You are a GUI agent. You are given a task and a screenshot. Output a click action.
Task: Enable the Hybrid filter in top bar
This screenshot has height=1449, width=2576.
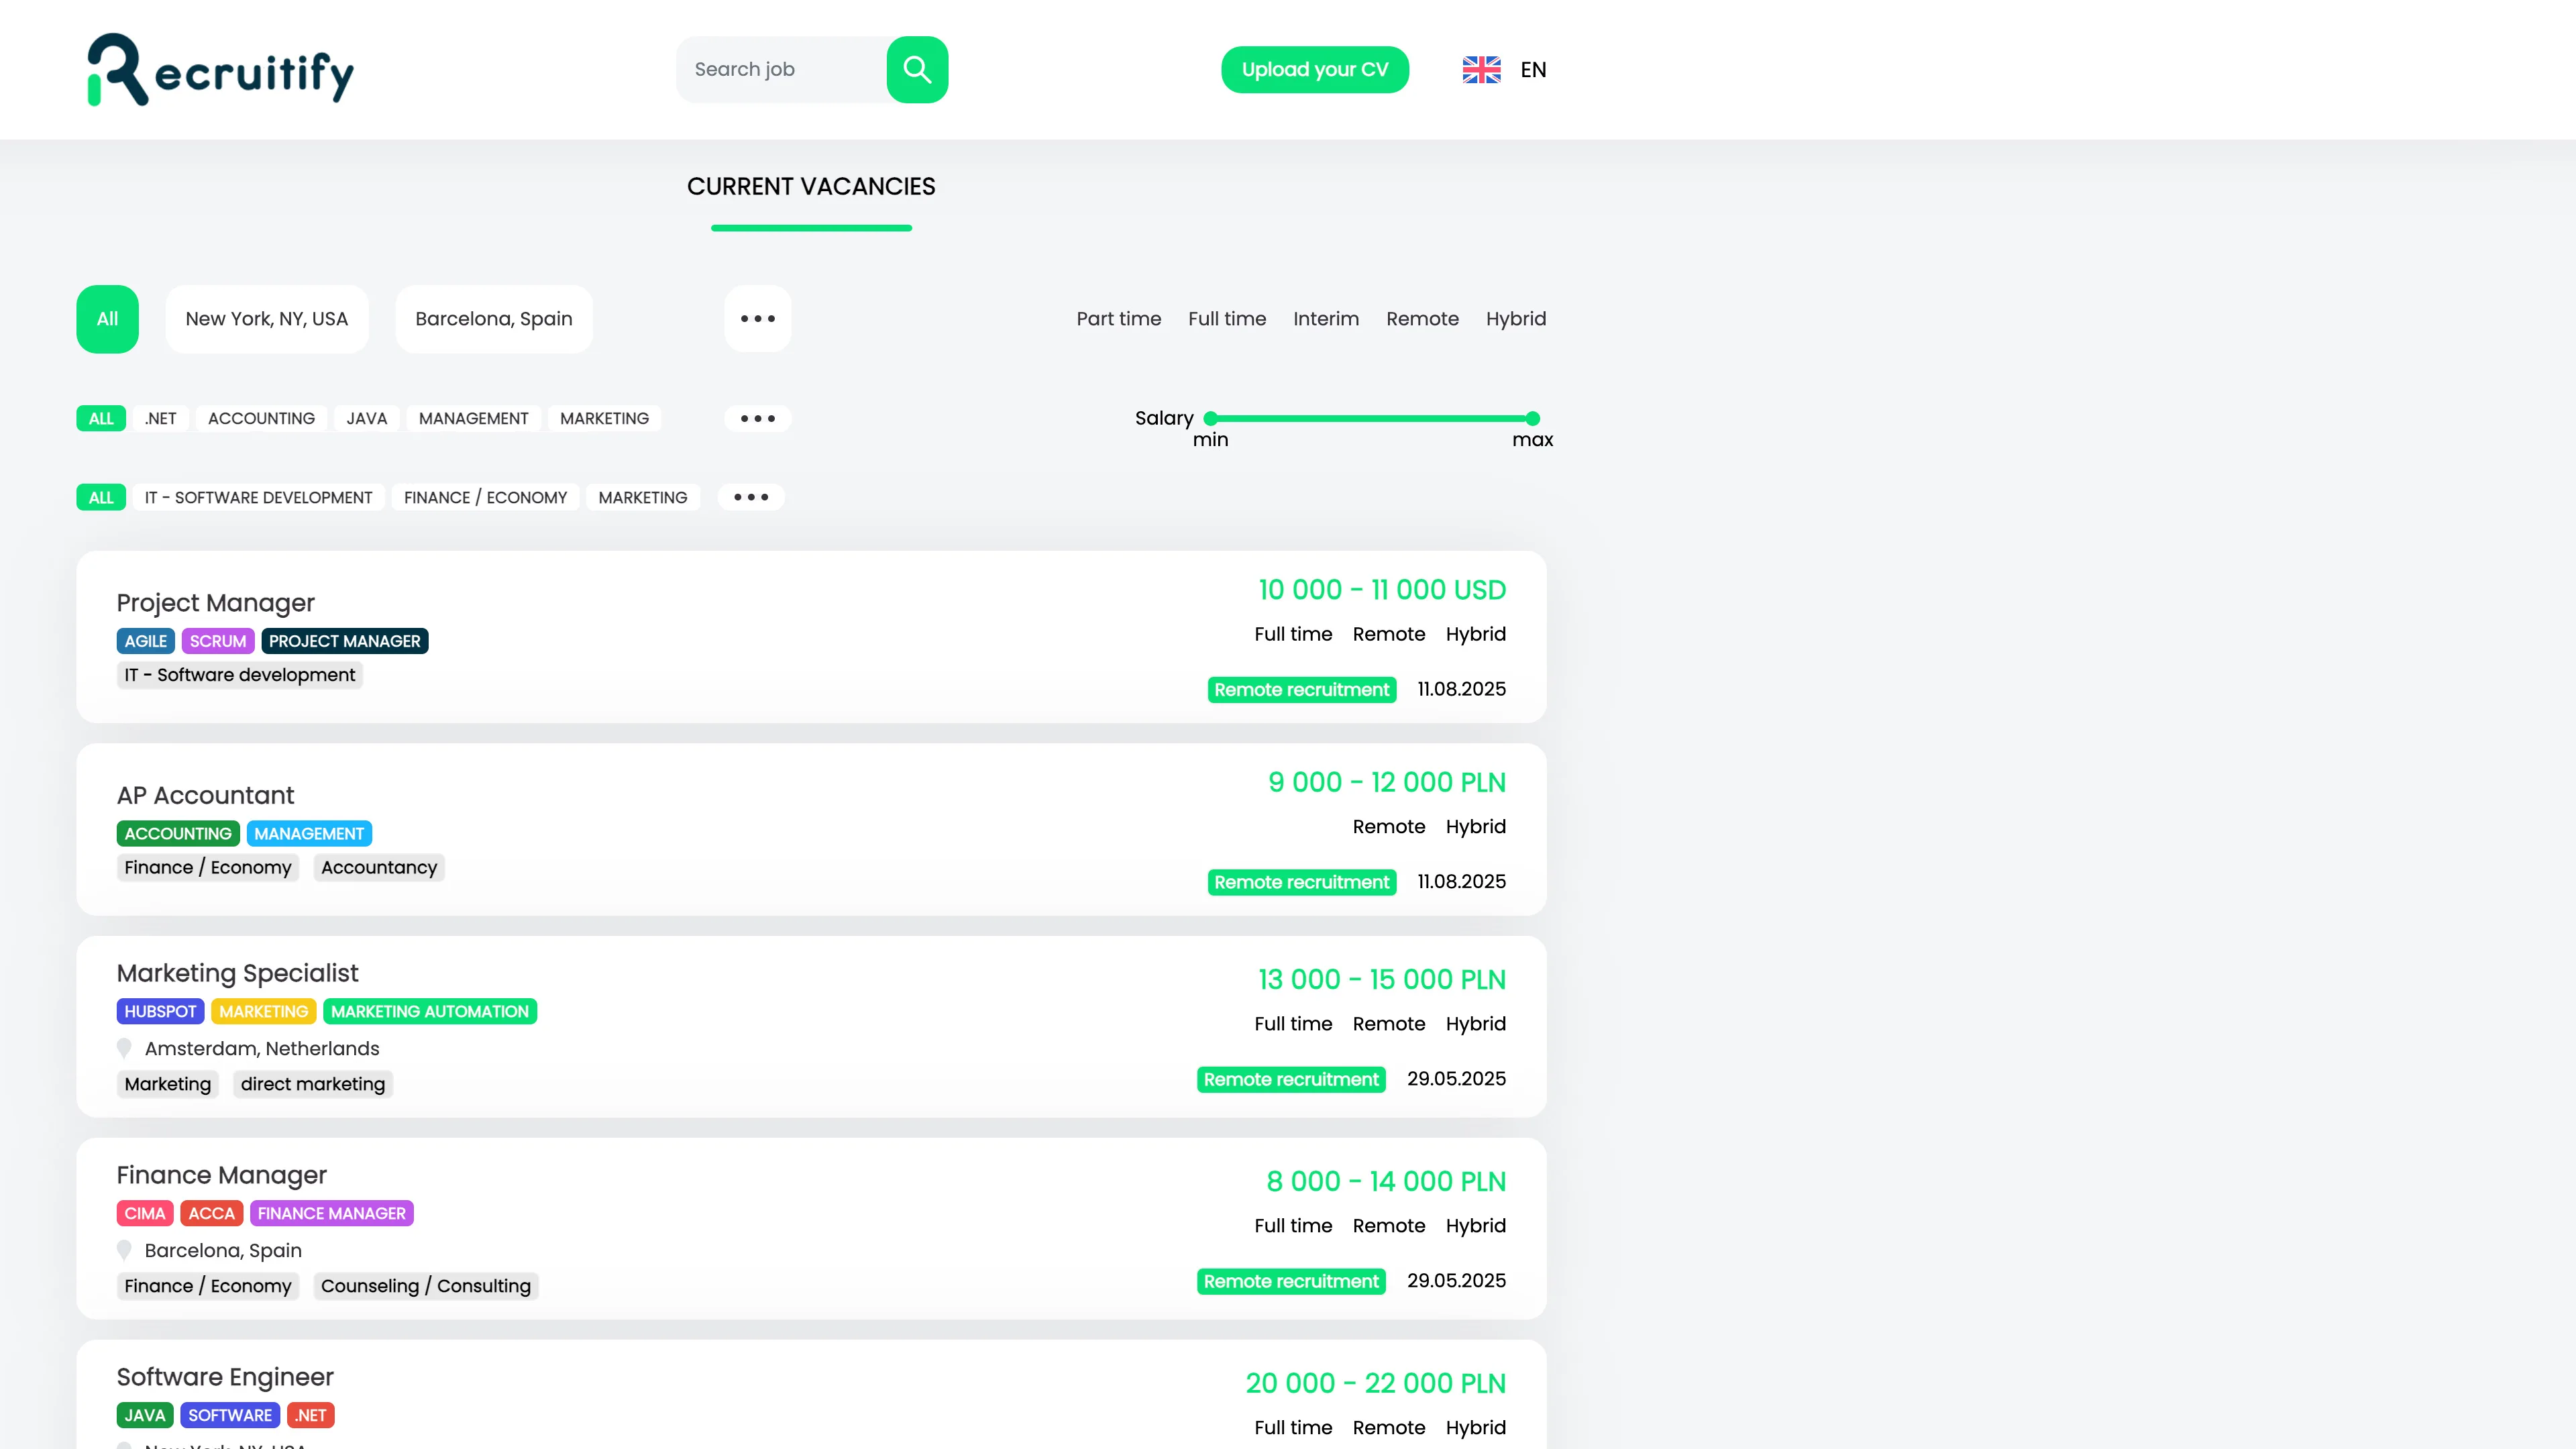[1515, 318]
